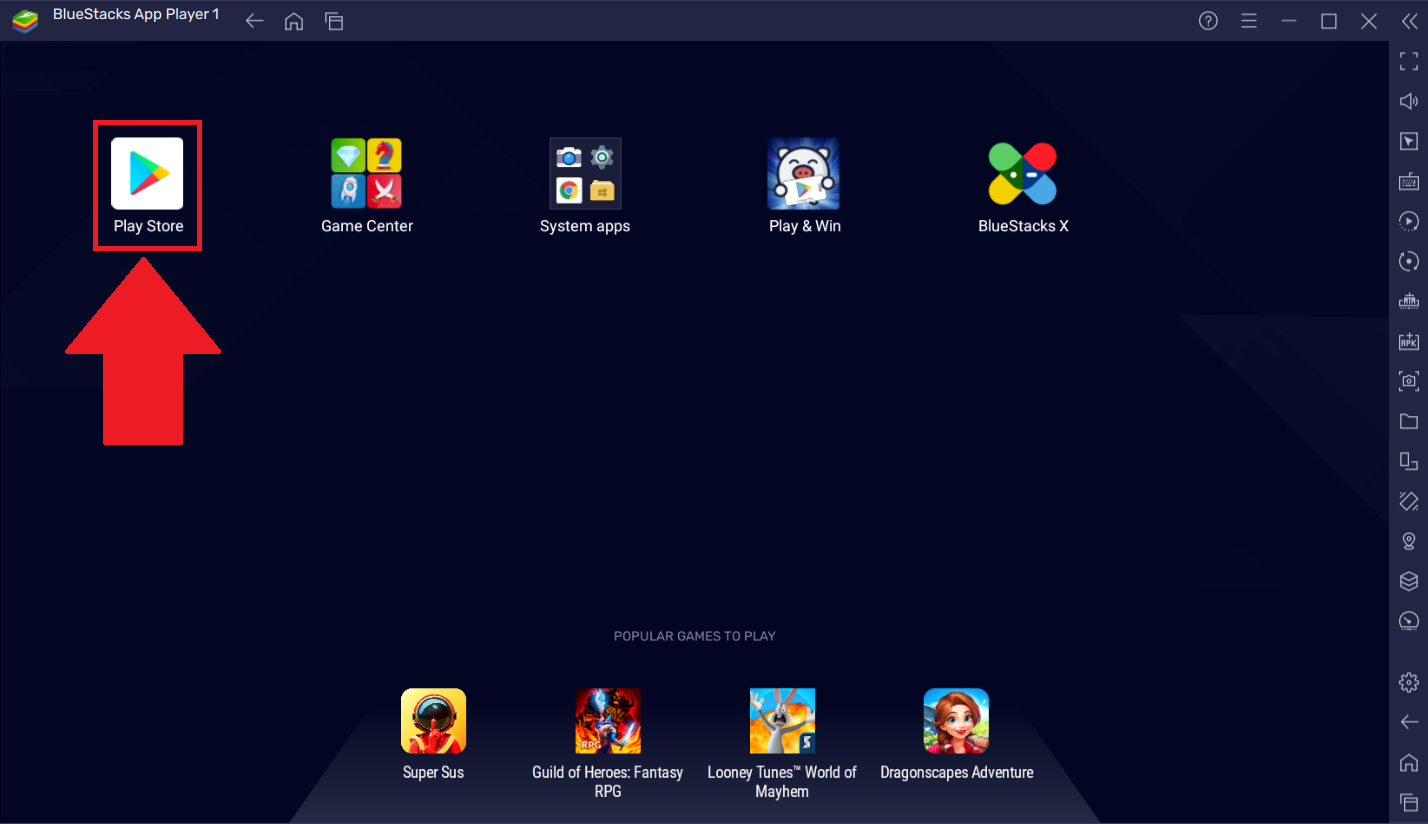This screenshot has width=1428, height=824.
Task: Minimize the BlueStacks window
Action: (1289, 21)
